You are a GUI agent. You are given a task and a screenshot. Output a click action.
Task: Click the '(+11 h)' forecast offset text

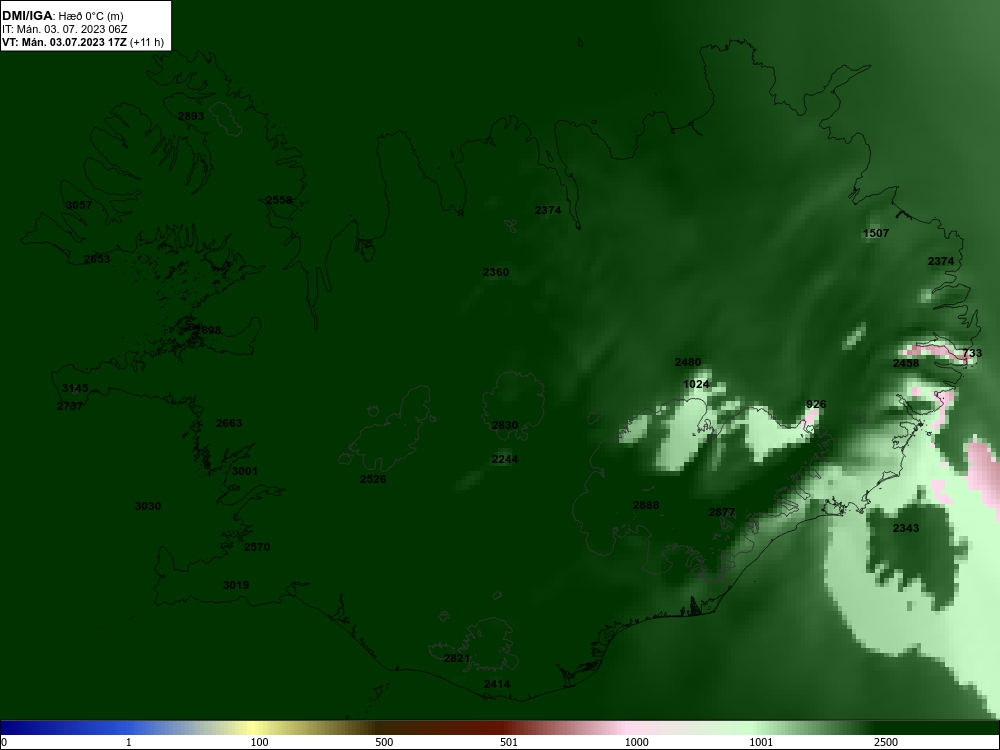click(147, 43)
